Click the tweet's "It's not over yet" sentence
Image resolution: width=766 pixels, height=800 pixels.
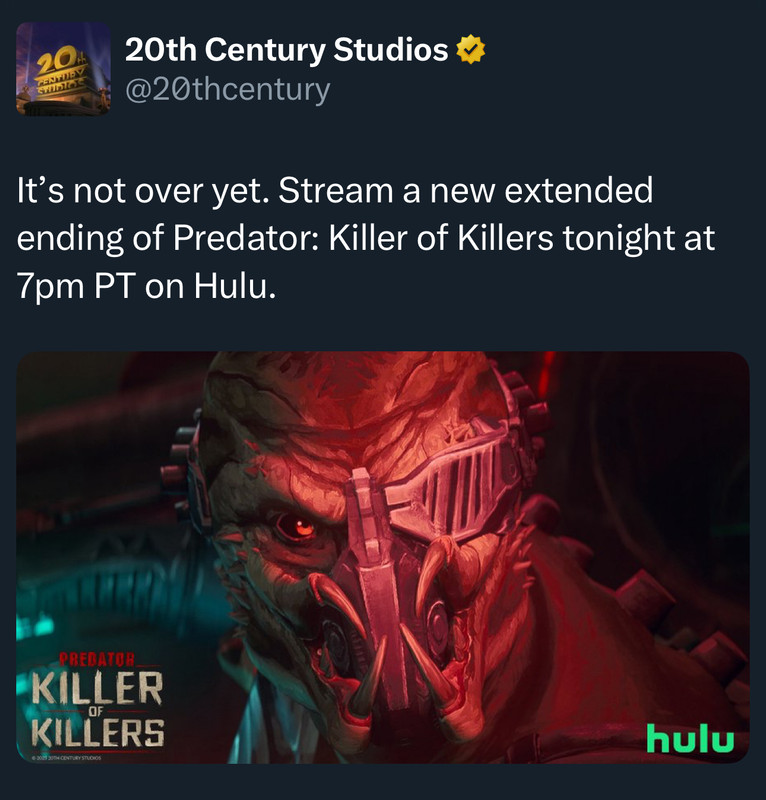[x=142, y=190]
